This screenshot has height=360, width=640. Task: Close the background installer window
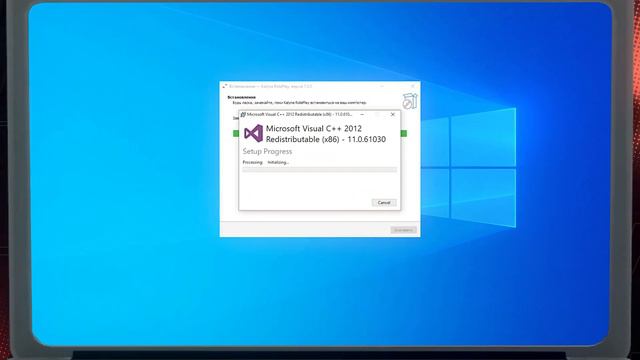click(413, 86)
